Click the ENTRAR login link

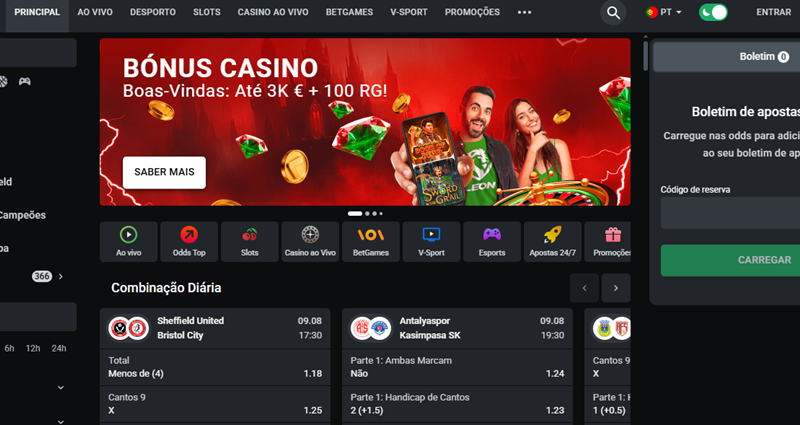point(773,12)
